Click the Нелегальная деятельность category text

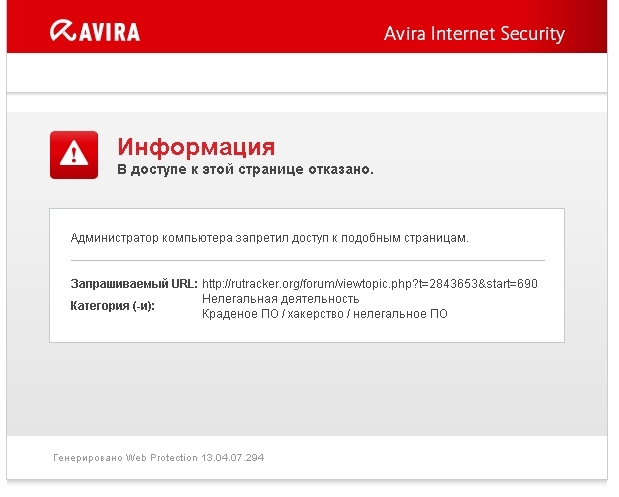click(281, 299)
